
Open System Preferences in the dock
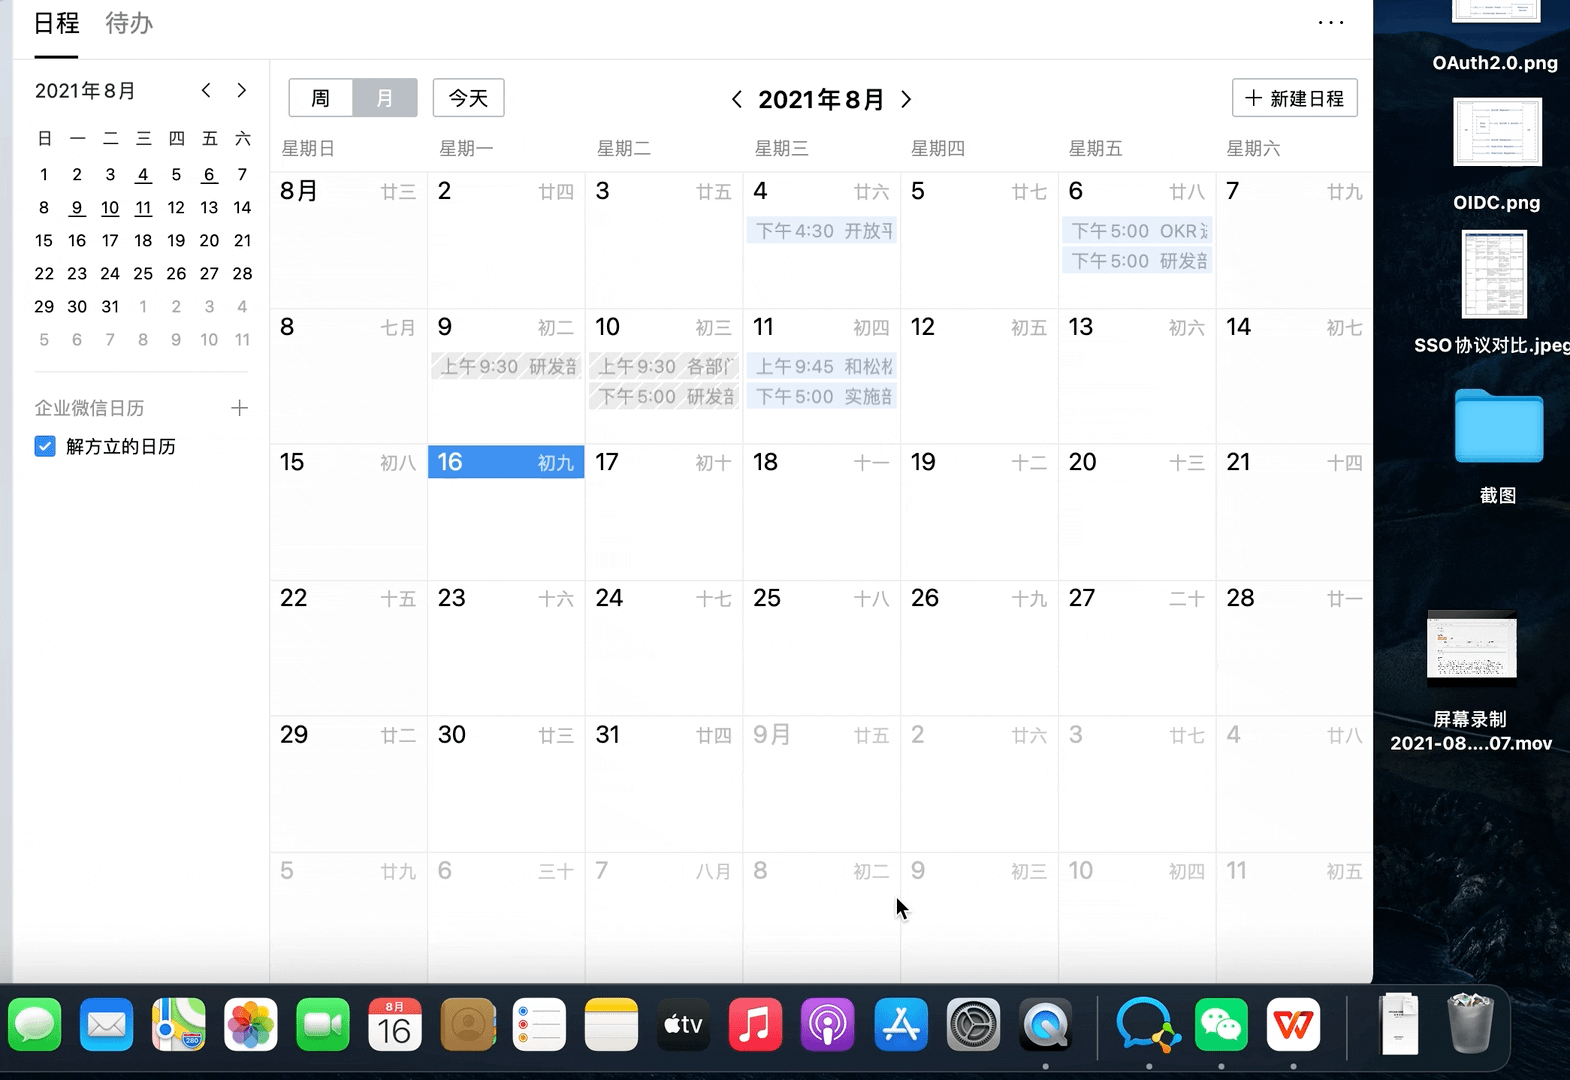(x=973, y=1025)
